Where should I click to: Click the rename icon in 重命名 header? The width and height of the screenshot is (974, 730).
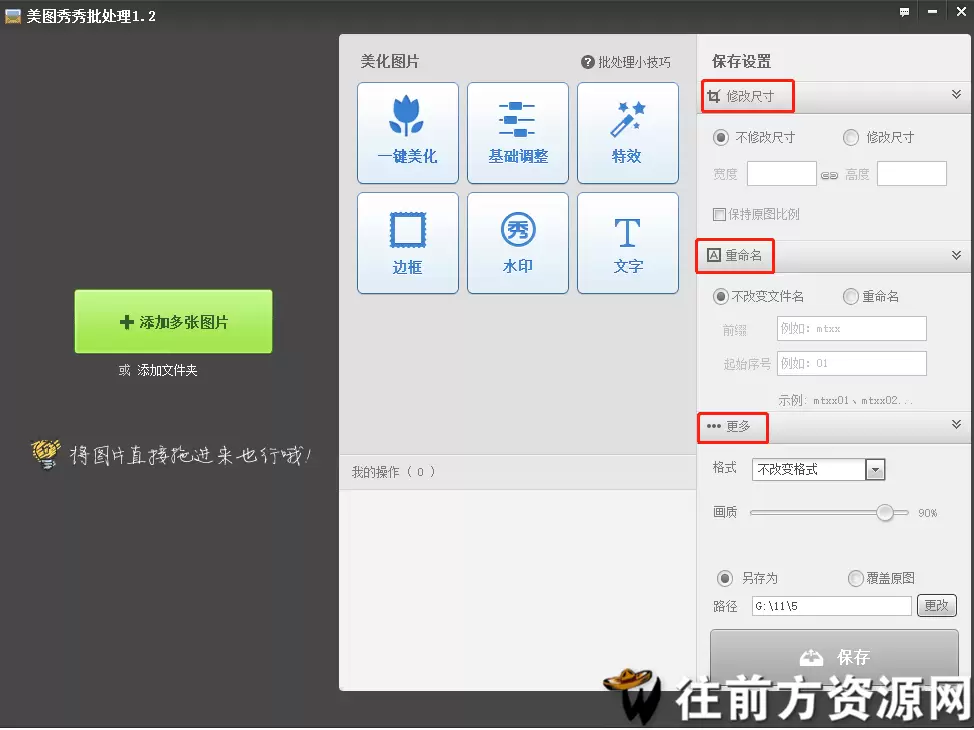pyautogui.click(x=714, y=255)
